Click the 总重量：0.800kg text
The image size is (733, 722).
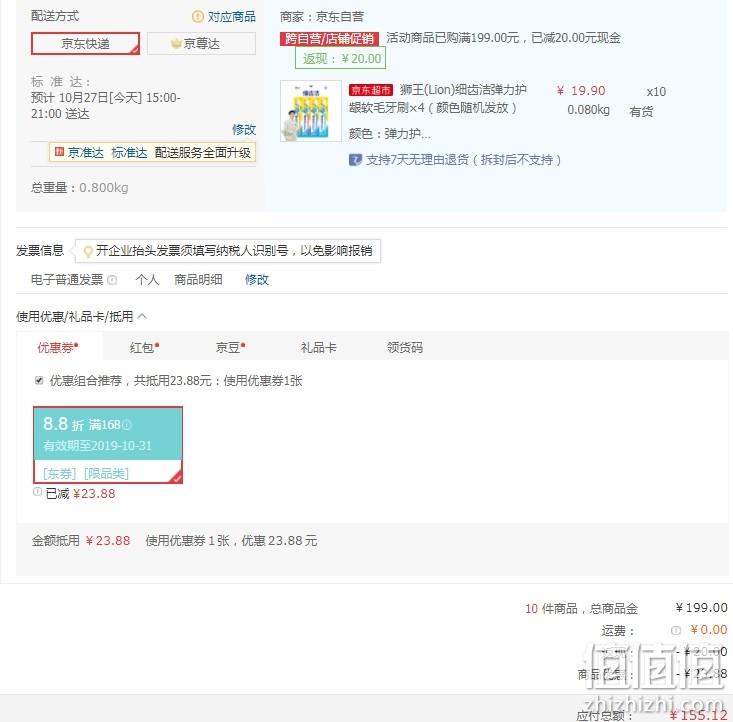click(x=79, y=188)
